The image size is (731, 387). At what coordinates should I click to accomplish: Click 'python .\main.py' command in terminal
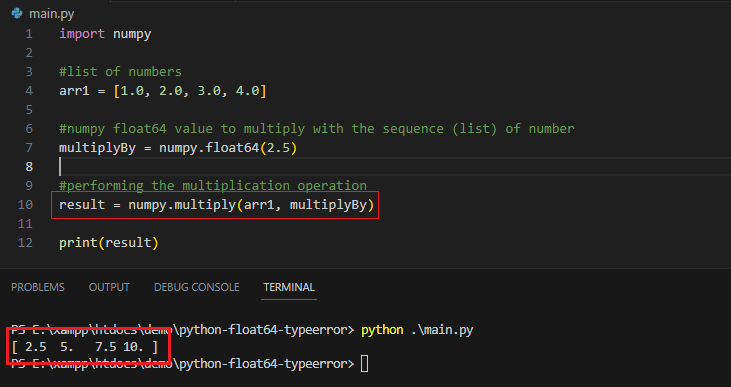click(x=417, y=330)
